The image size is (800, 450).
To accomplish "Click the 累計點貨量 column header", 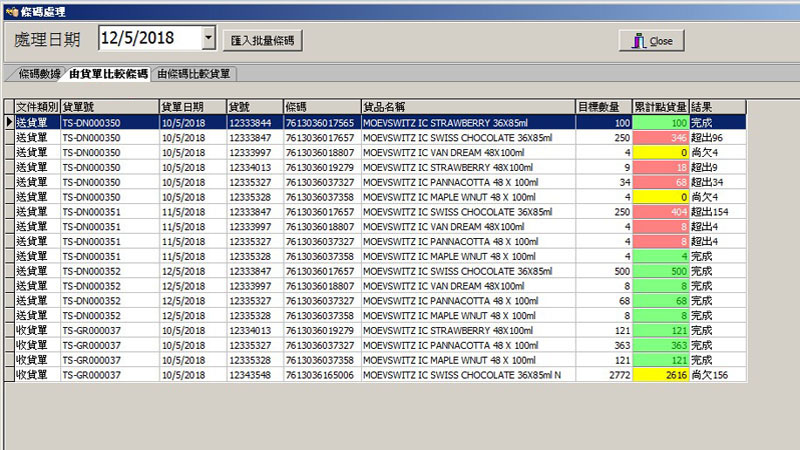I will pyautogui.click(x=660, y=106).
